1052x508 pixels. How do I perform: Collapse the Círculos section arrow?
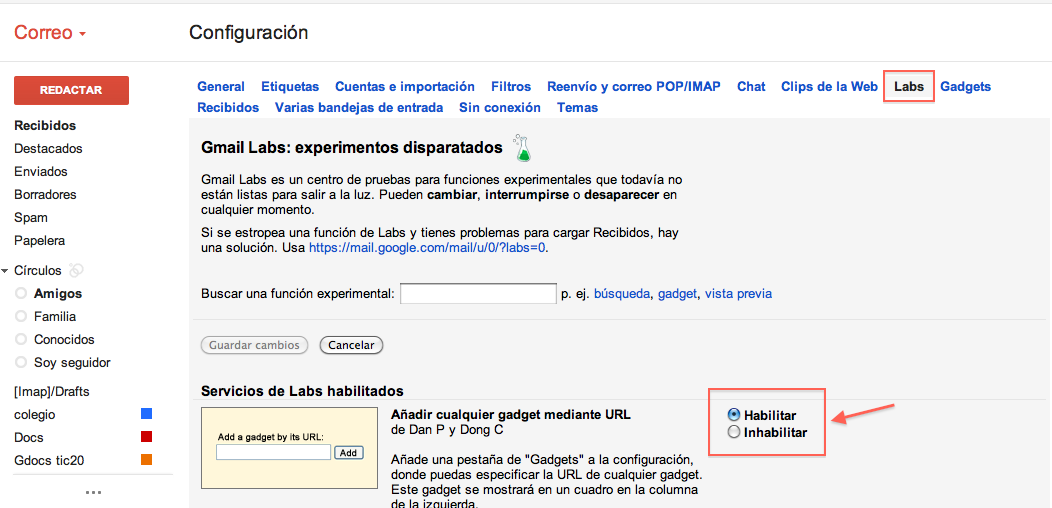(5, 271)
